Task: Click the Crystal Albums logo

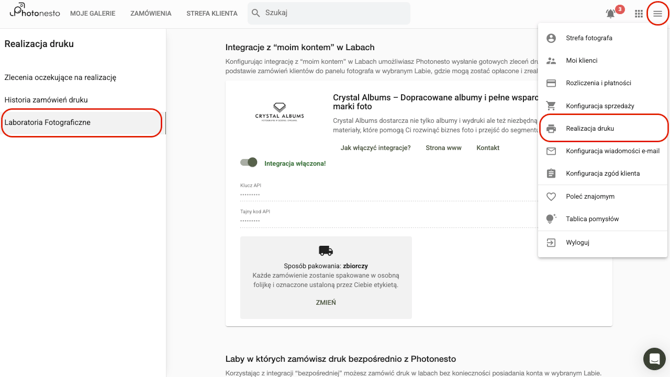Action: (x=279, y=112)
